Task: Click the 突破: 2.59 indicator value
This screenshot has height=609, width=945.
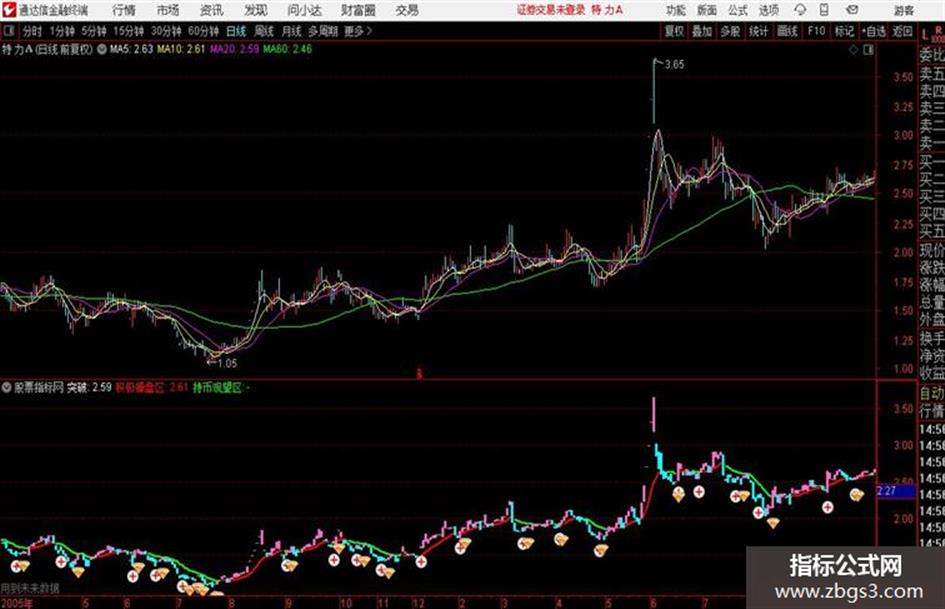Action: (89, 388)
